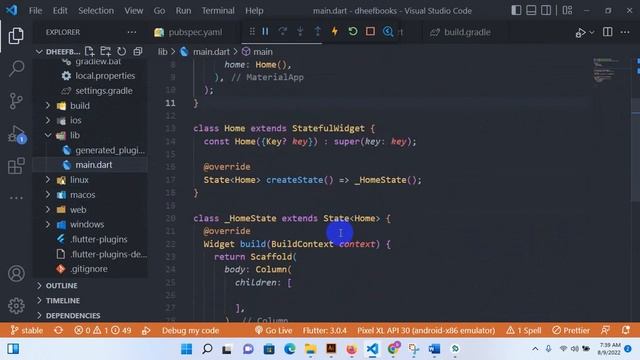The height and width of the screenshot is (360, 640).
Task: Expand the macos folder
Action: [x=48, y=195]
